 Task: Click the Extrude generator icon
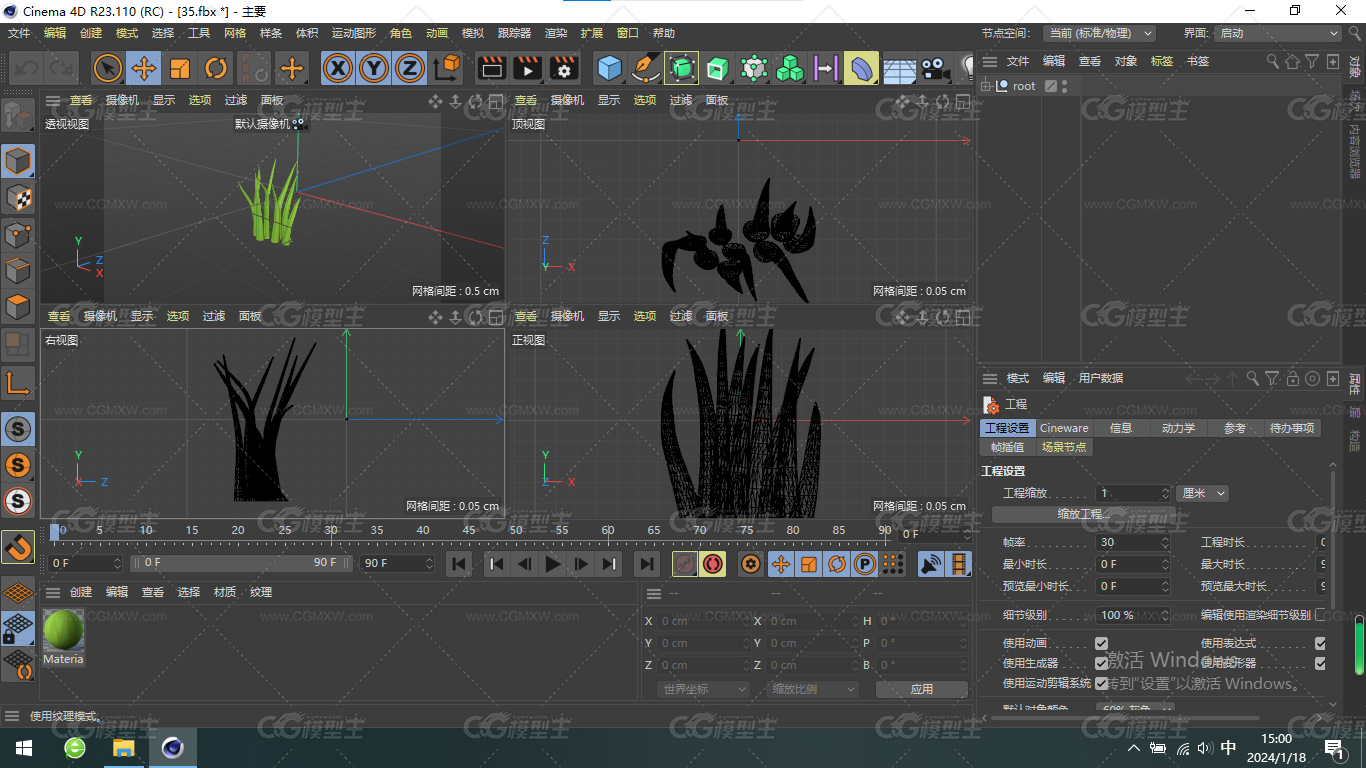(x=717, y=68)
